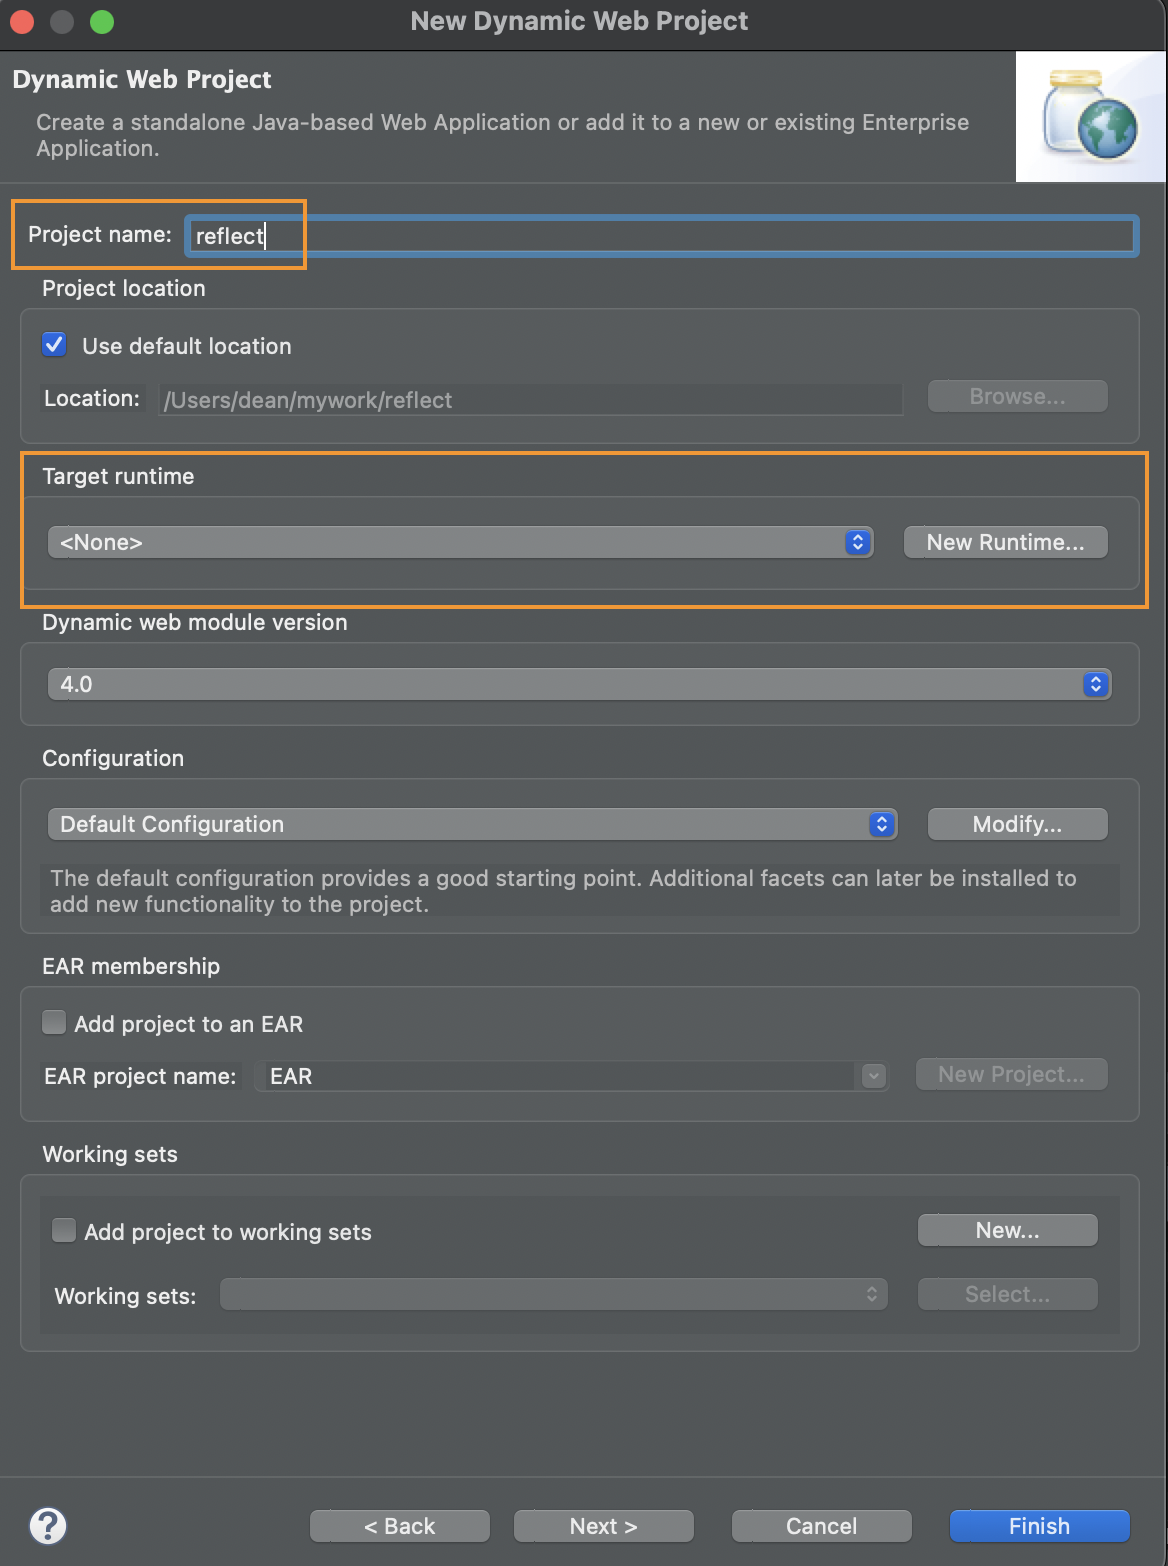Enable Add project to an EAR
Viewport: 1168px width, 1566px height.
(54, 1023)
